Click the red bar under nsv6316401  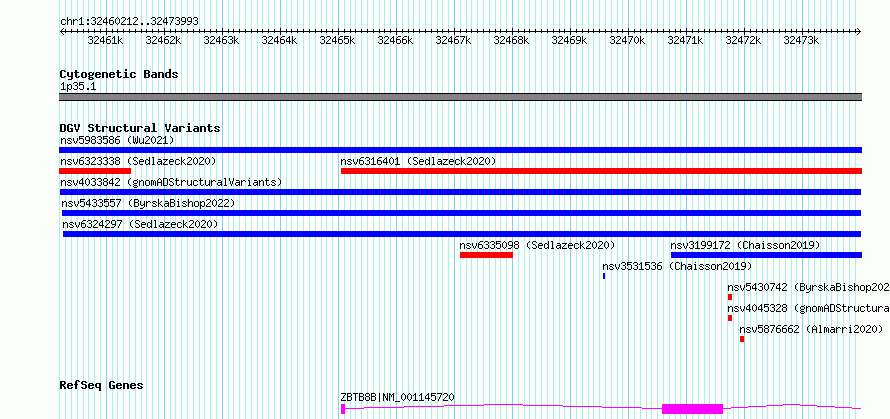point(601,171)
